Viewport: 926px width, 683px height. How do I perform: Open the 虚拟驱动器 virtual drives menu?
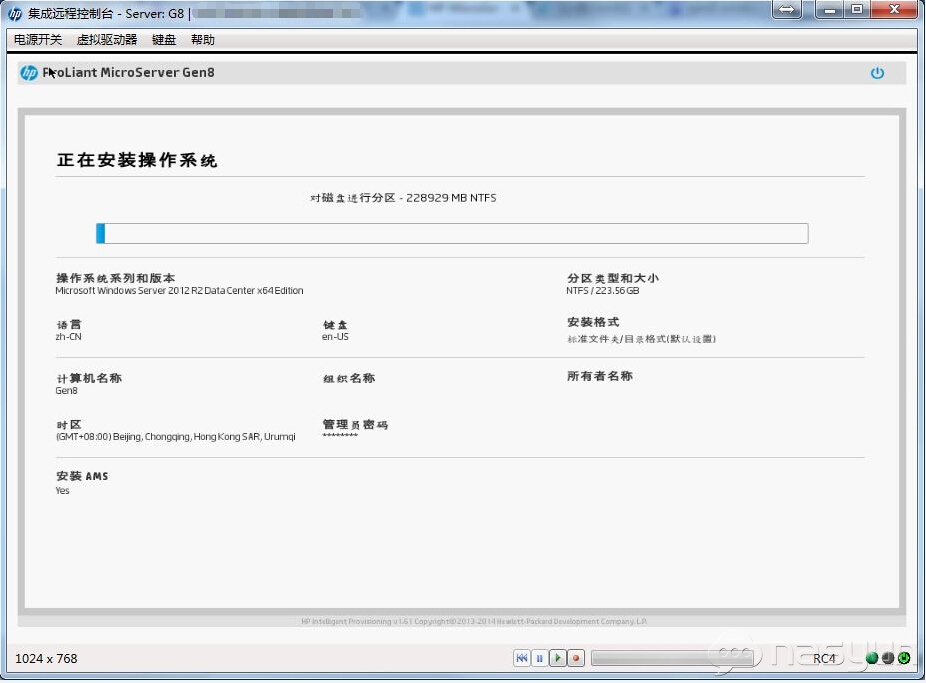107,40
